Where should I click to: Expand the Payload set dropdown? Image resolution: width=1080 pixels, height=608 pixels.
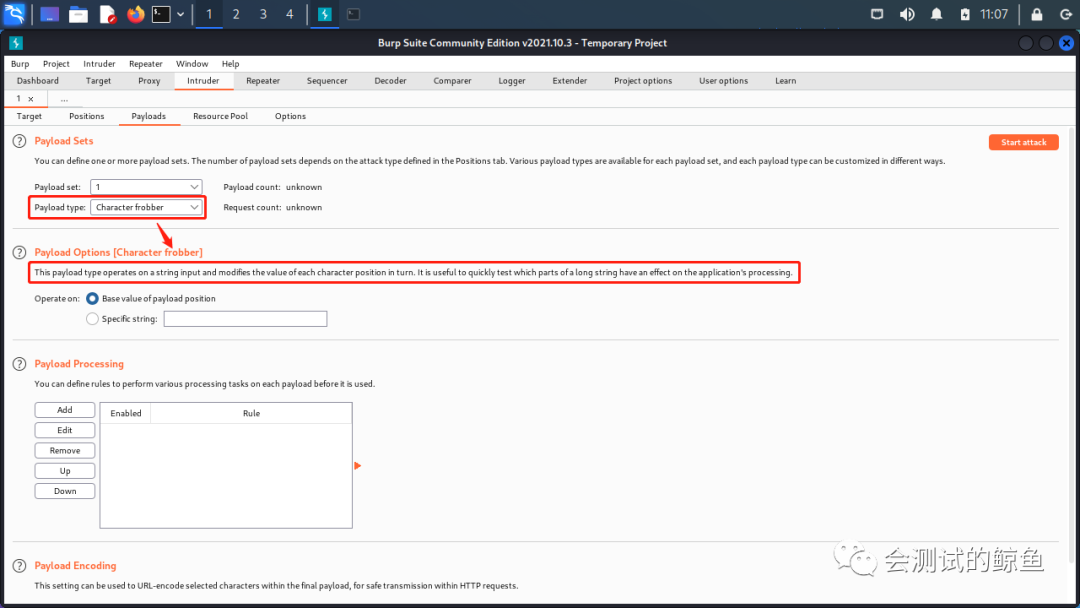146,187
